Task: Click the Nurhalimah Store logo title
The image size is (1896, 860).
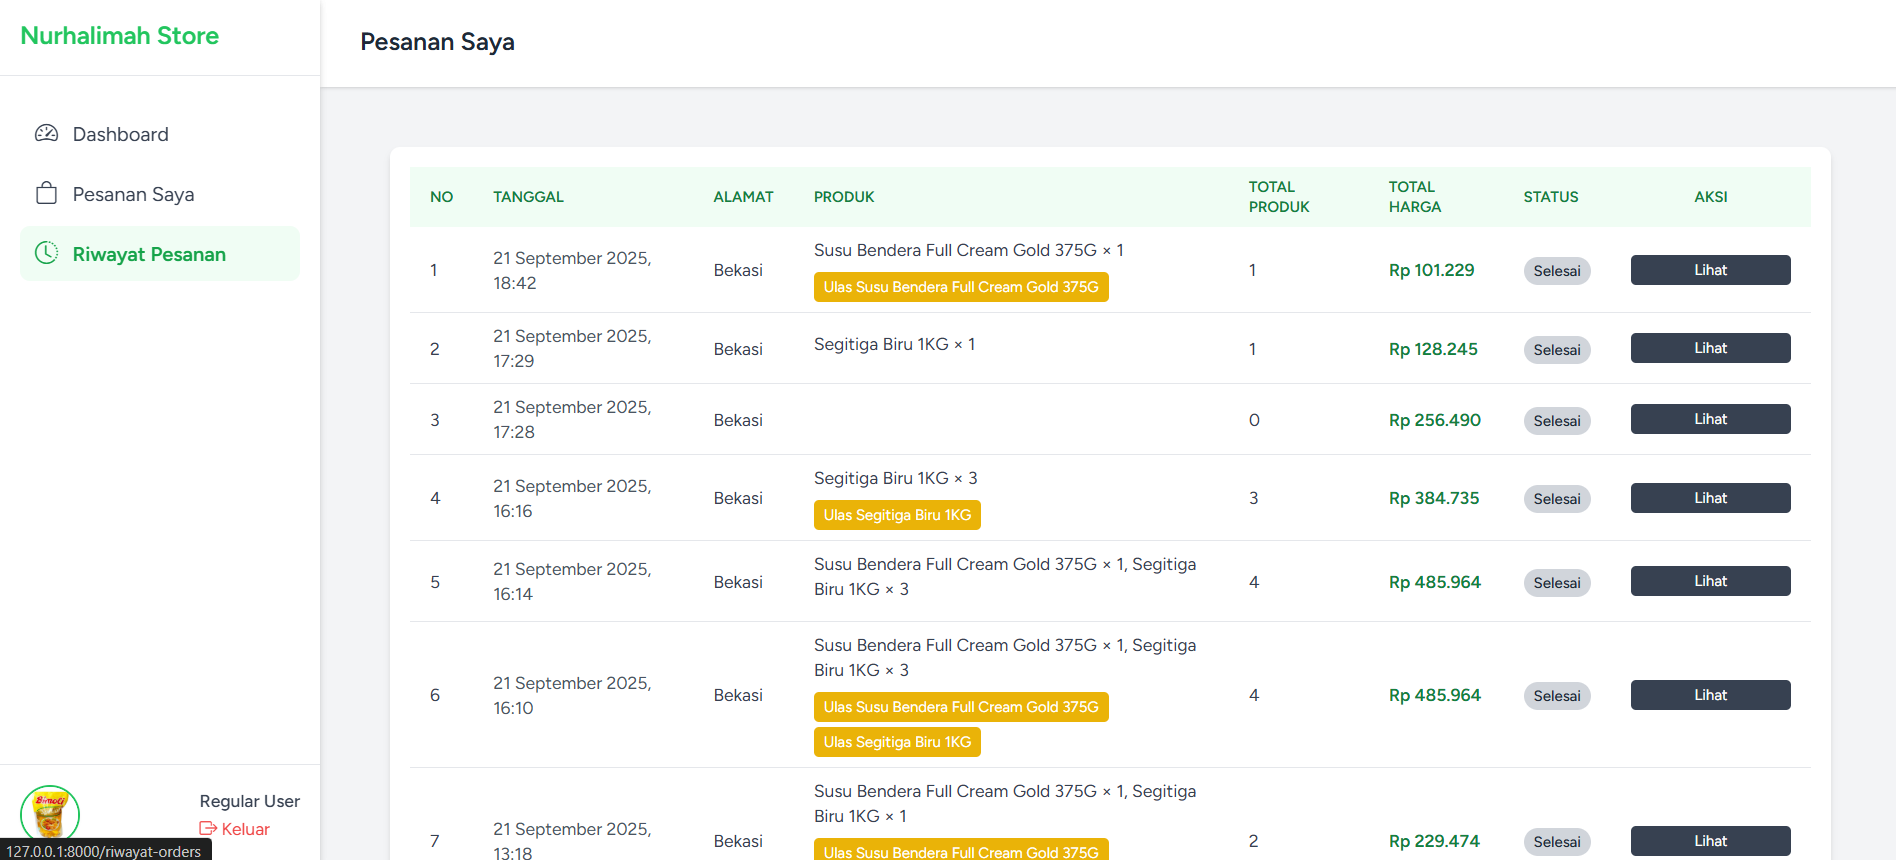Action: coord(120,36)
